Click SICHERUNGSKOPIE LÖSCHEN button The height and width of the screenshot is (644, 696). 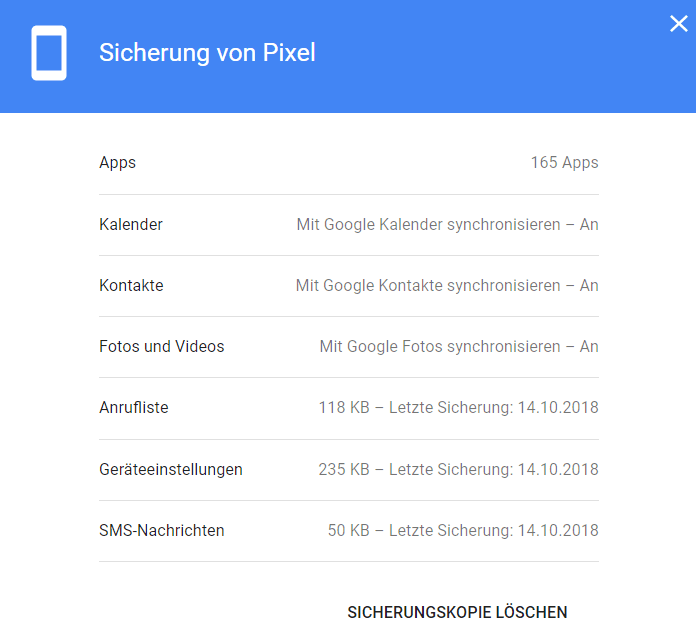pyautogui.click(x=457, y=612)
